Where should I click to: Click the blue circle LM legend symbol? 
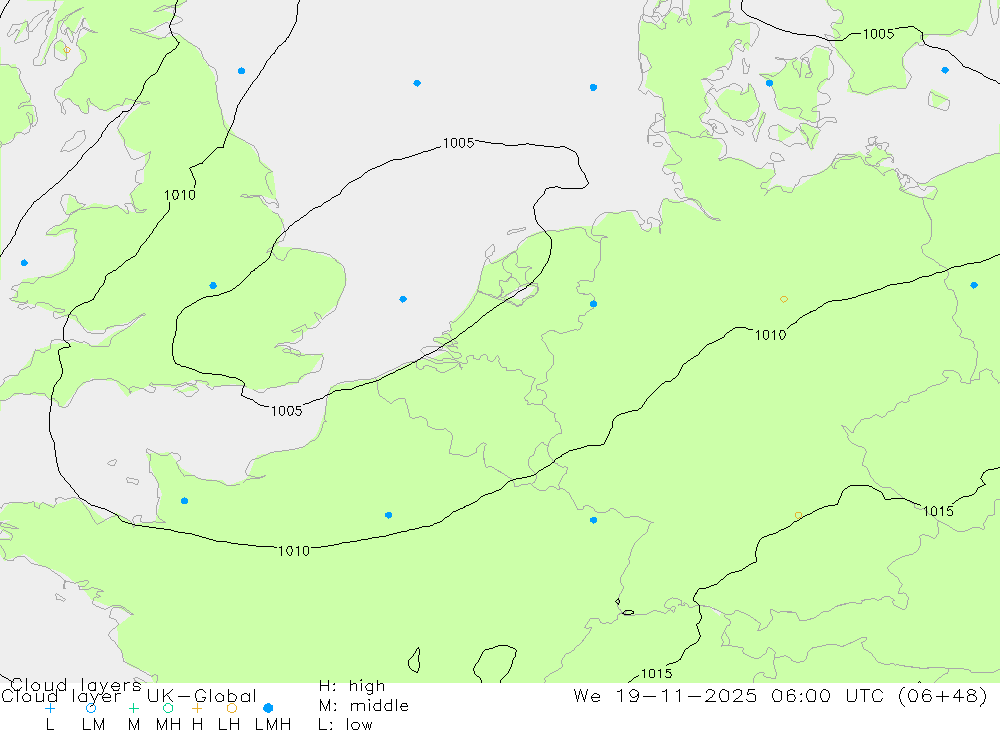91,708
